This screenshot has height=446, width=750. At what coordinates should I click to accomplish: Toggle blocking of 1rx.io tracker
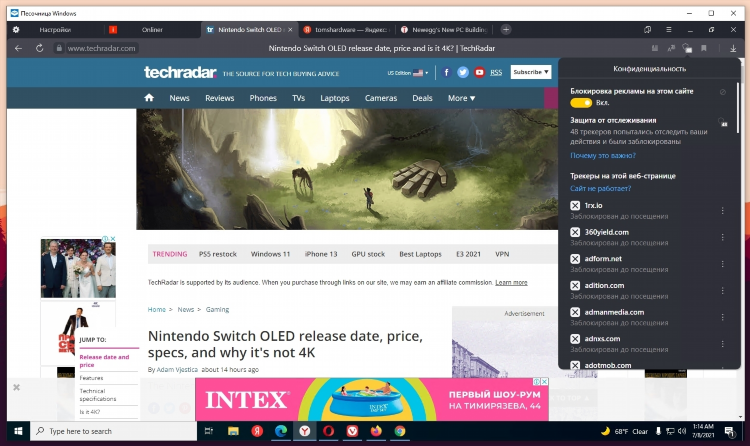(x=575, y=205)
